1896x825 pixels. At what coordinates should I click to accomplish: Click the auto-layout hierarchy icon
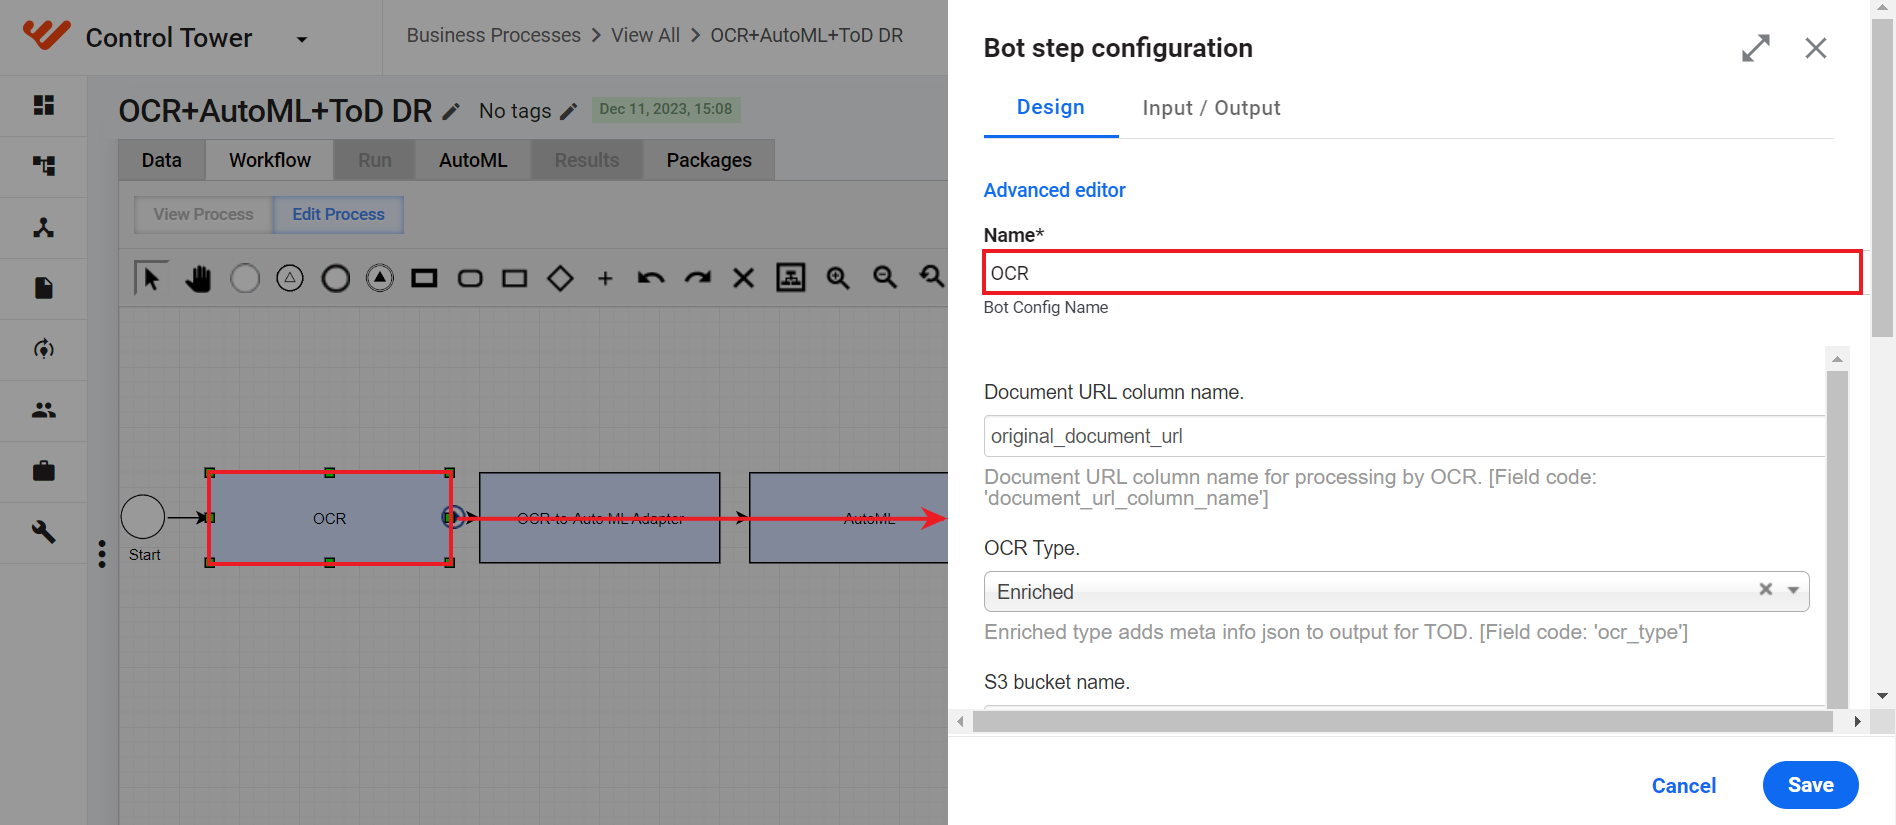(x=791, y=277)
